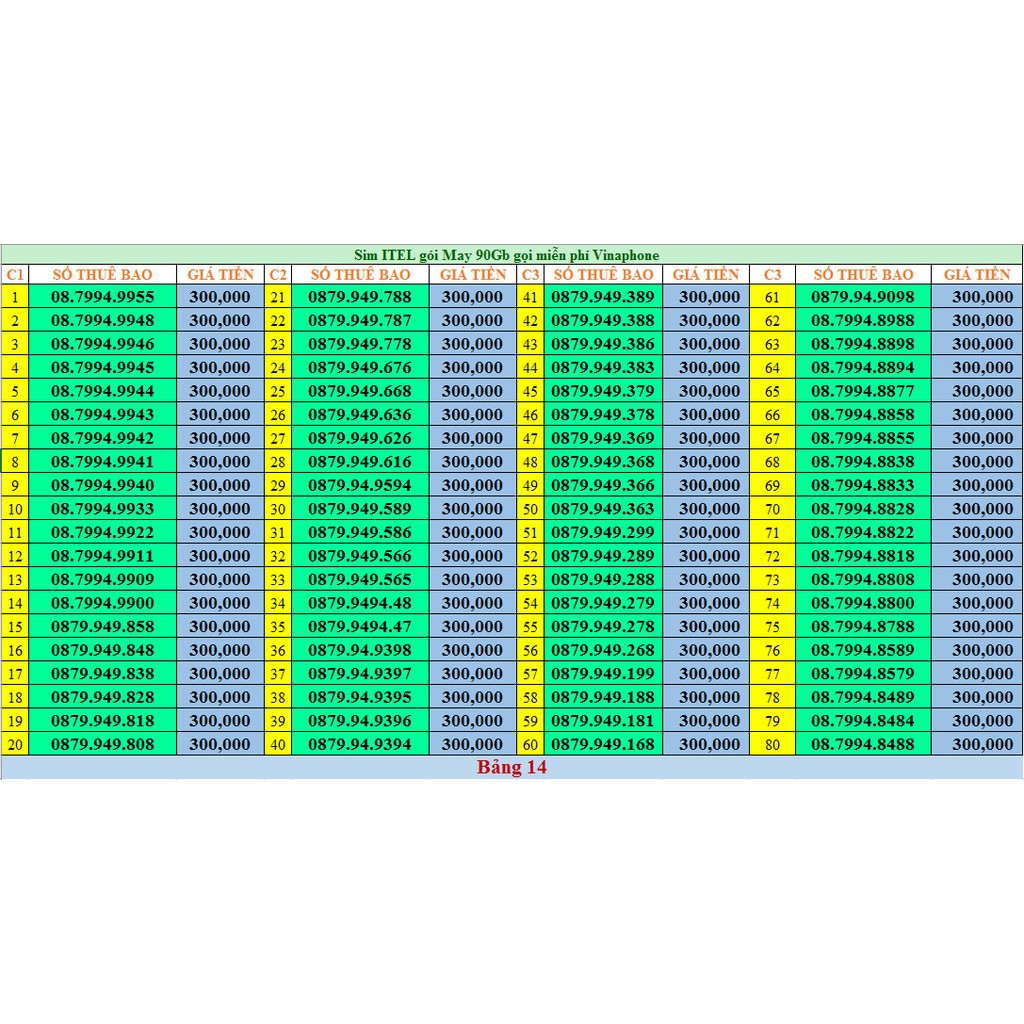This screenshot has height=1024, width=1024.
Task: Select number 0879.94.9395
Action: pyautogui.click(x=360, y=697)
